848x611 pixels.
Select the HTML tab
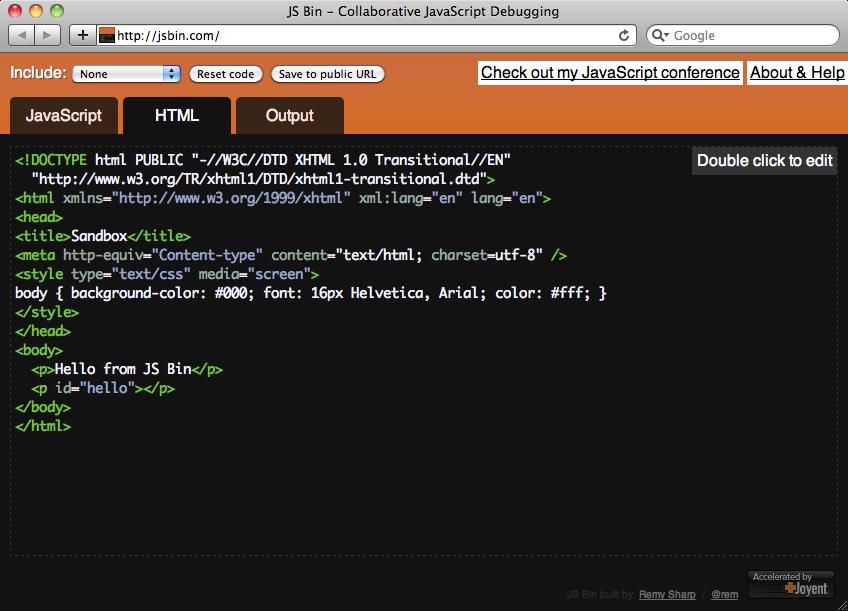click(177, 116)
